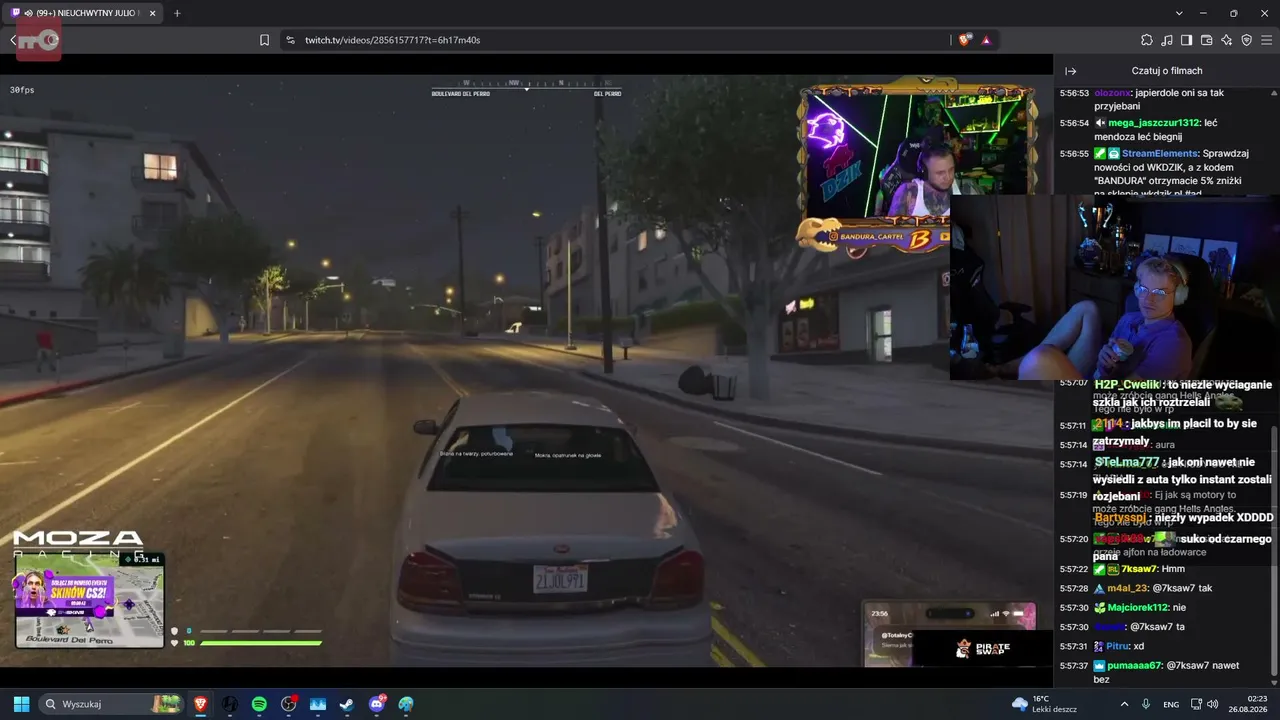Click the twitch.tv video URL address field
This screenshot has width=1280, height=720.
(x=392, y=40)
